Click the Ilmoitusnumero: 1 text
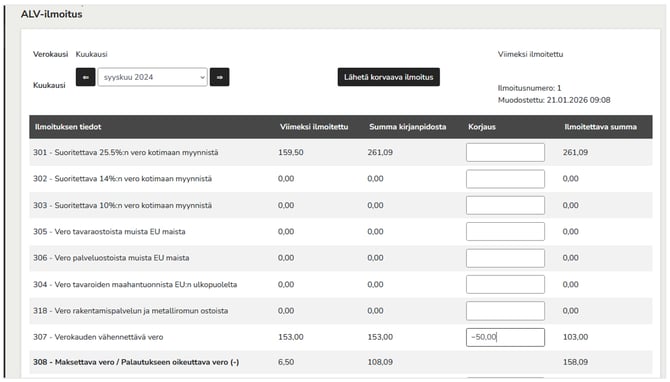Image resolution: width=670 pixels, height=382 pixels. pyautogui.click(x=529, y=88)
